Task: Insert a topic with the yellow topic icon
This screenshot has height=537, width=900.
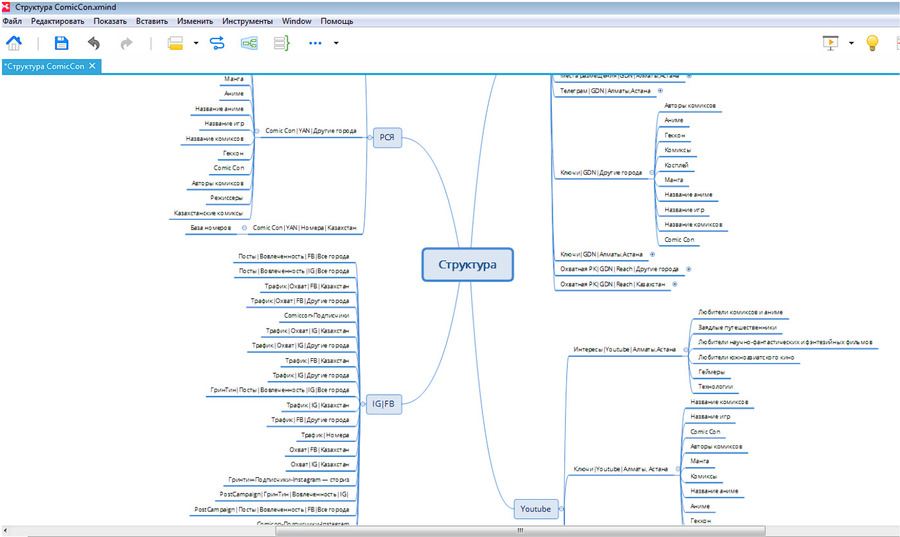Action: point(175,43)
